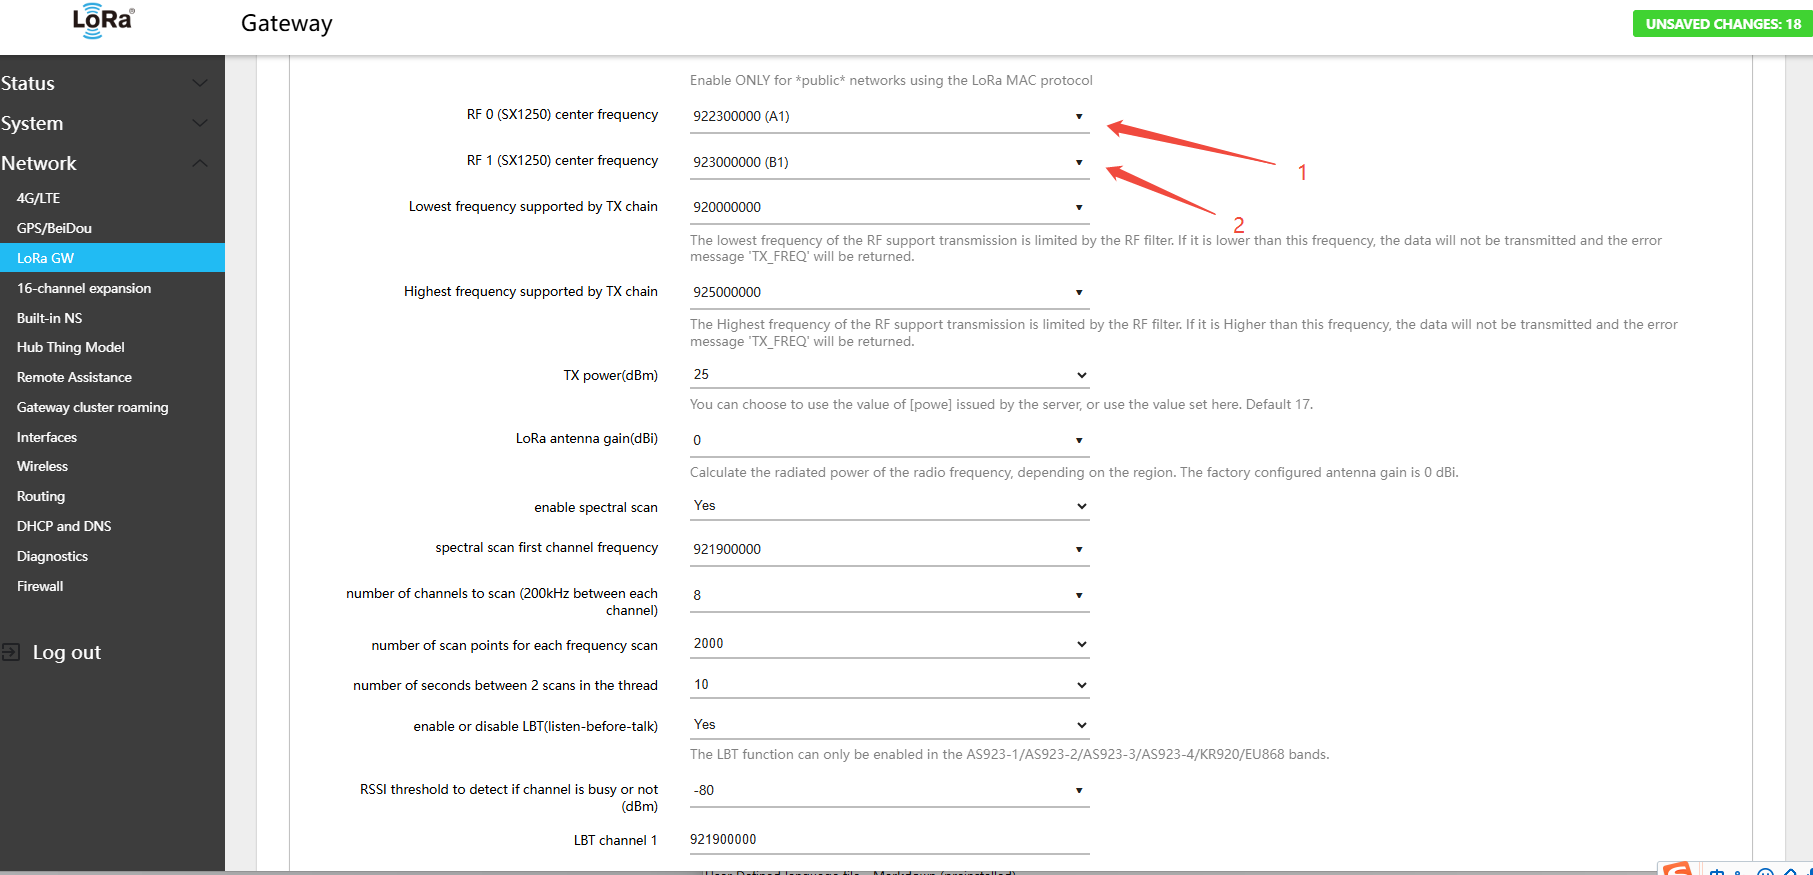Go to Built-in NS page
This screenshot has height=875, width=1813.
[49, 318]
